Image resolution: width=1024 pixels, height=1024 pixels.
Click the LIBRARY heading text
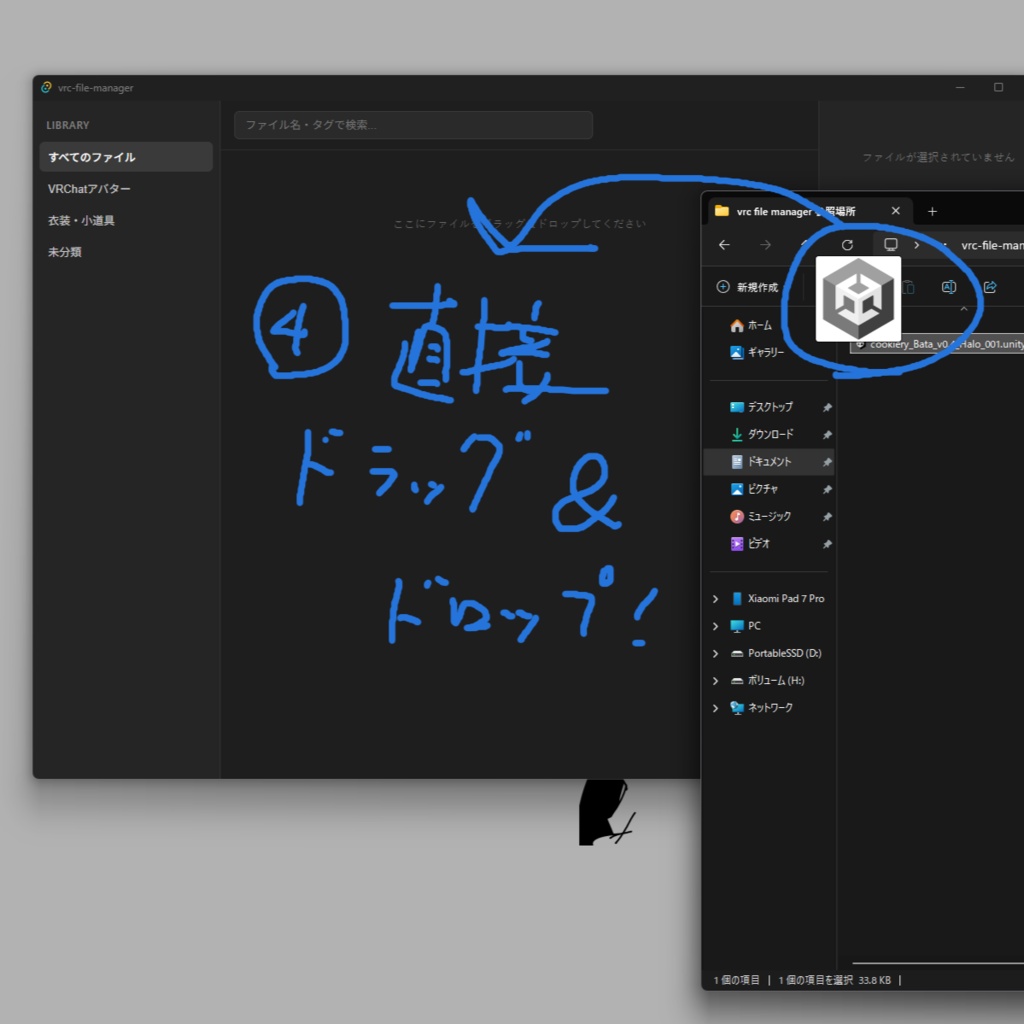68,125
